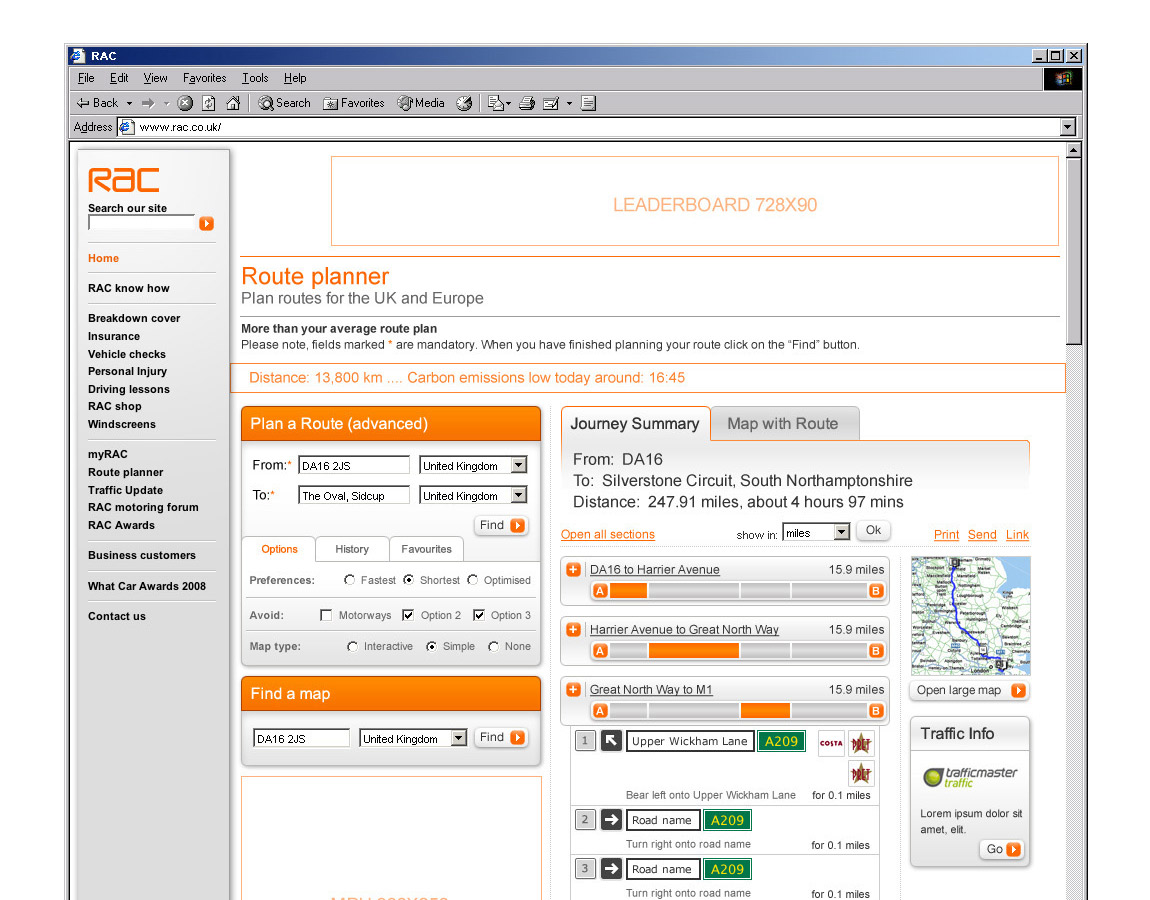Open the Search toolbar button
This screenshot has width=1150, height=900.
(285, 103)
